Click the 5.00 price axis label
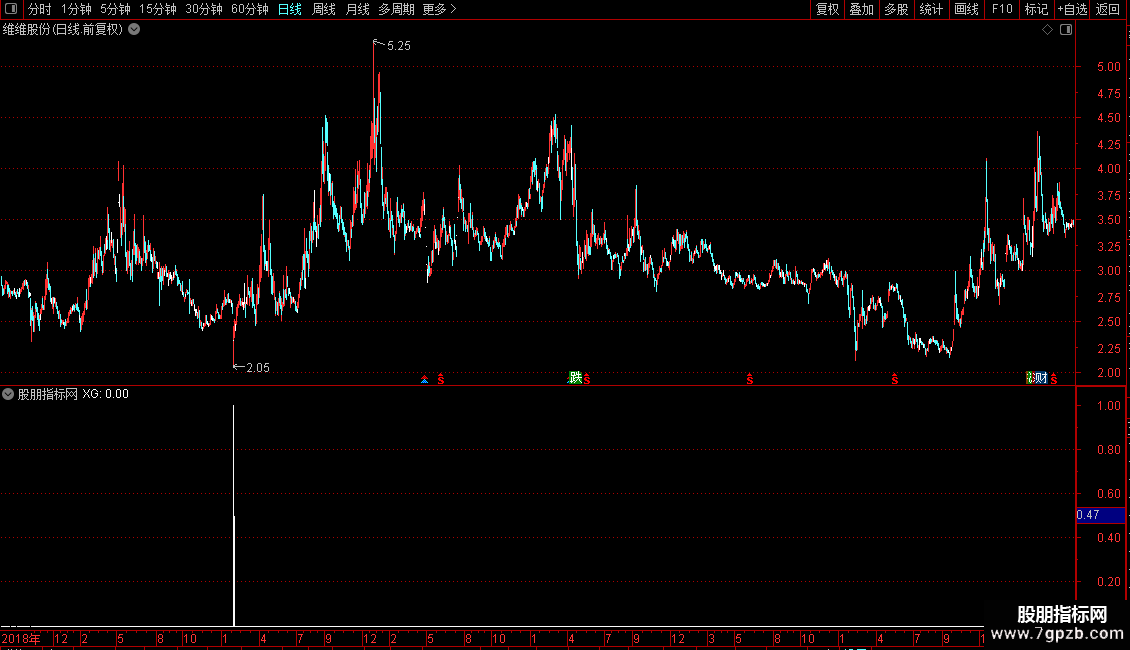1130x650 pixels. coord(1108,67)
